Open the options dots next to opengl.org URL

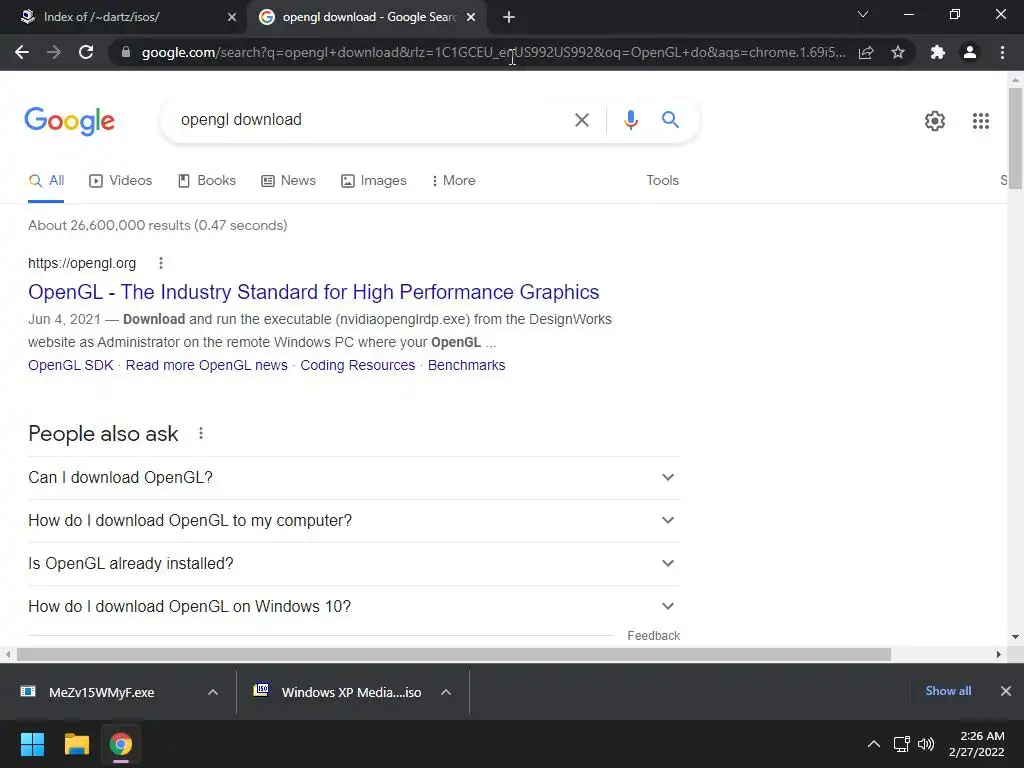(161, 263)
